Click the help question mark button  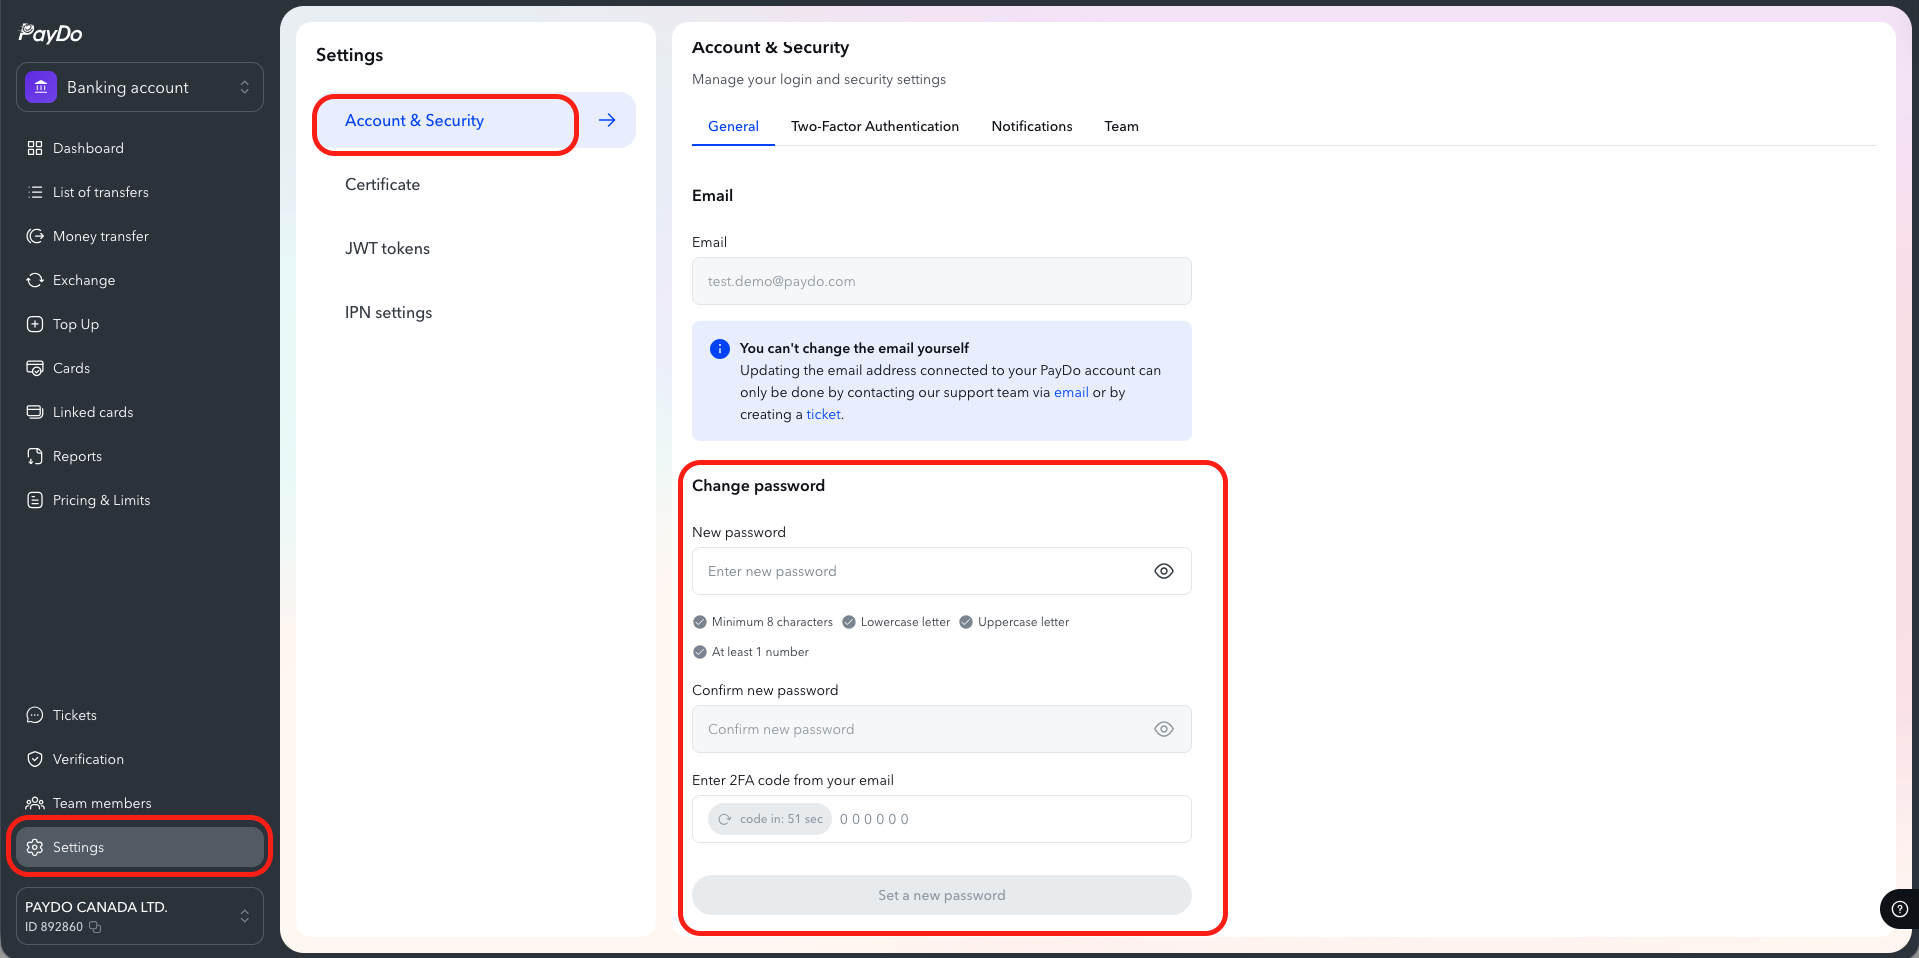[x=1900, y=909]
